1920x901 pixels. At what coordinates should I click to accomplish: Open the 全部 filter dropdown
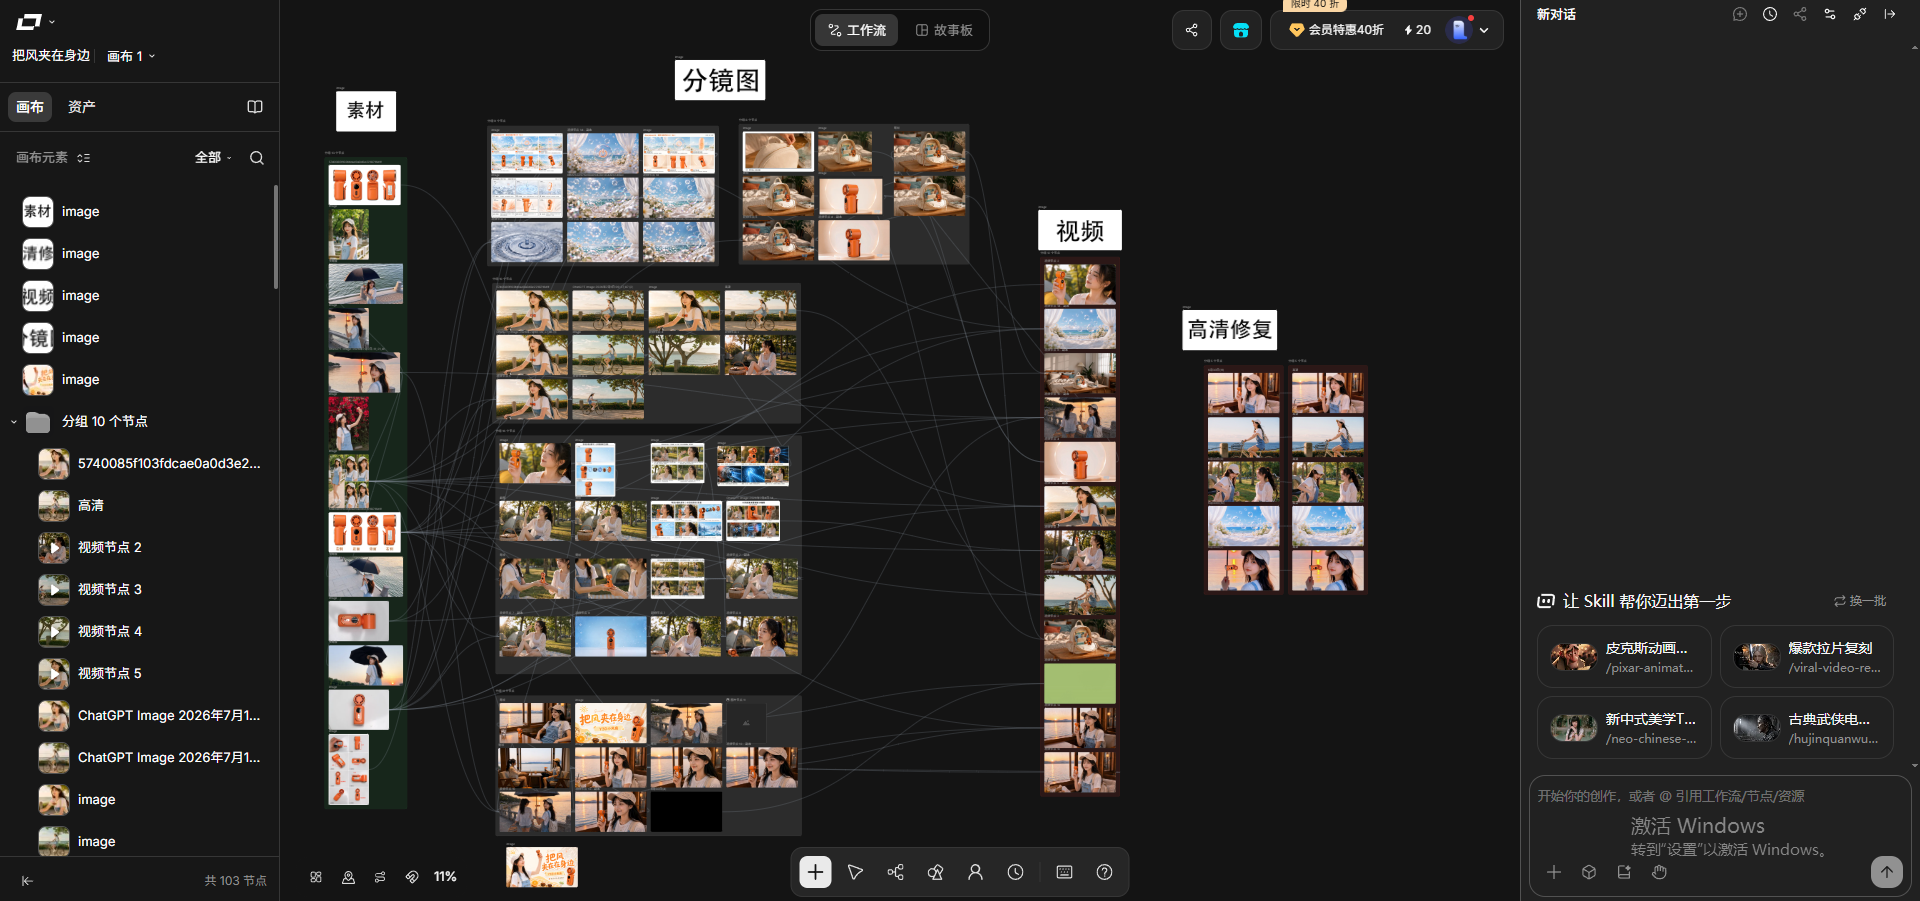[213, 157]
